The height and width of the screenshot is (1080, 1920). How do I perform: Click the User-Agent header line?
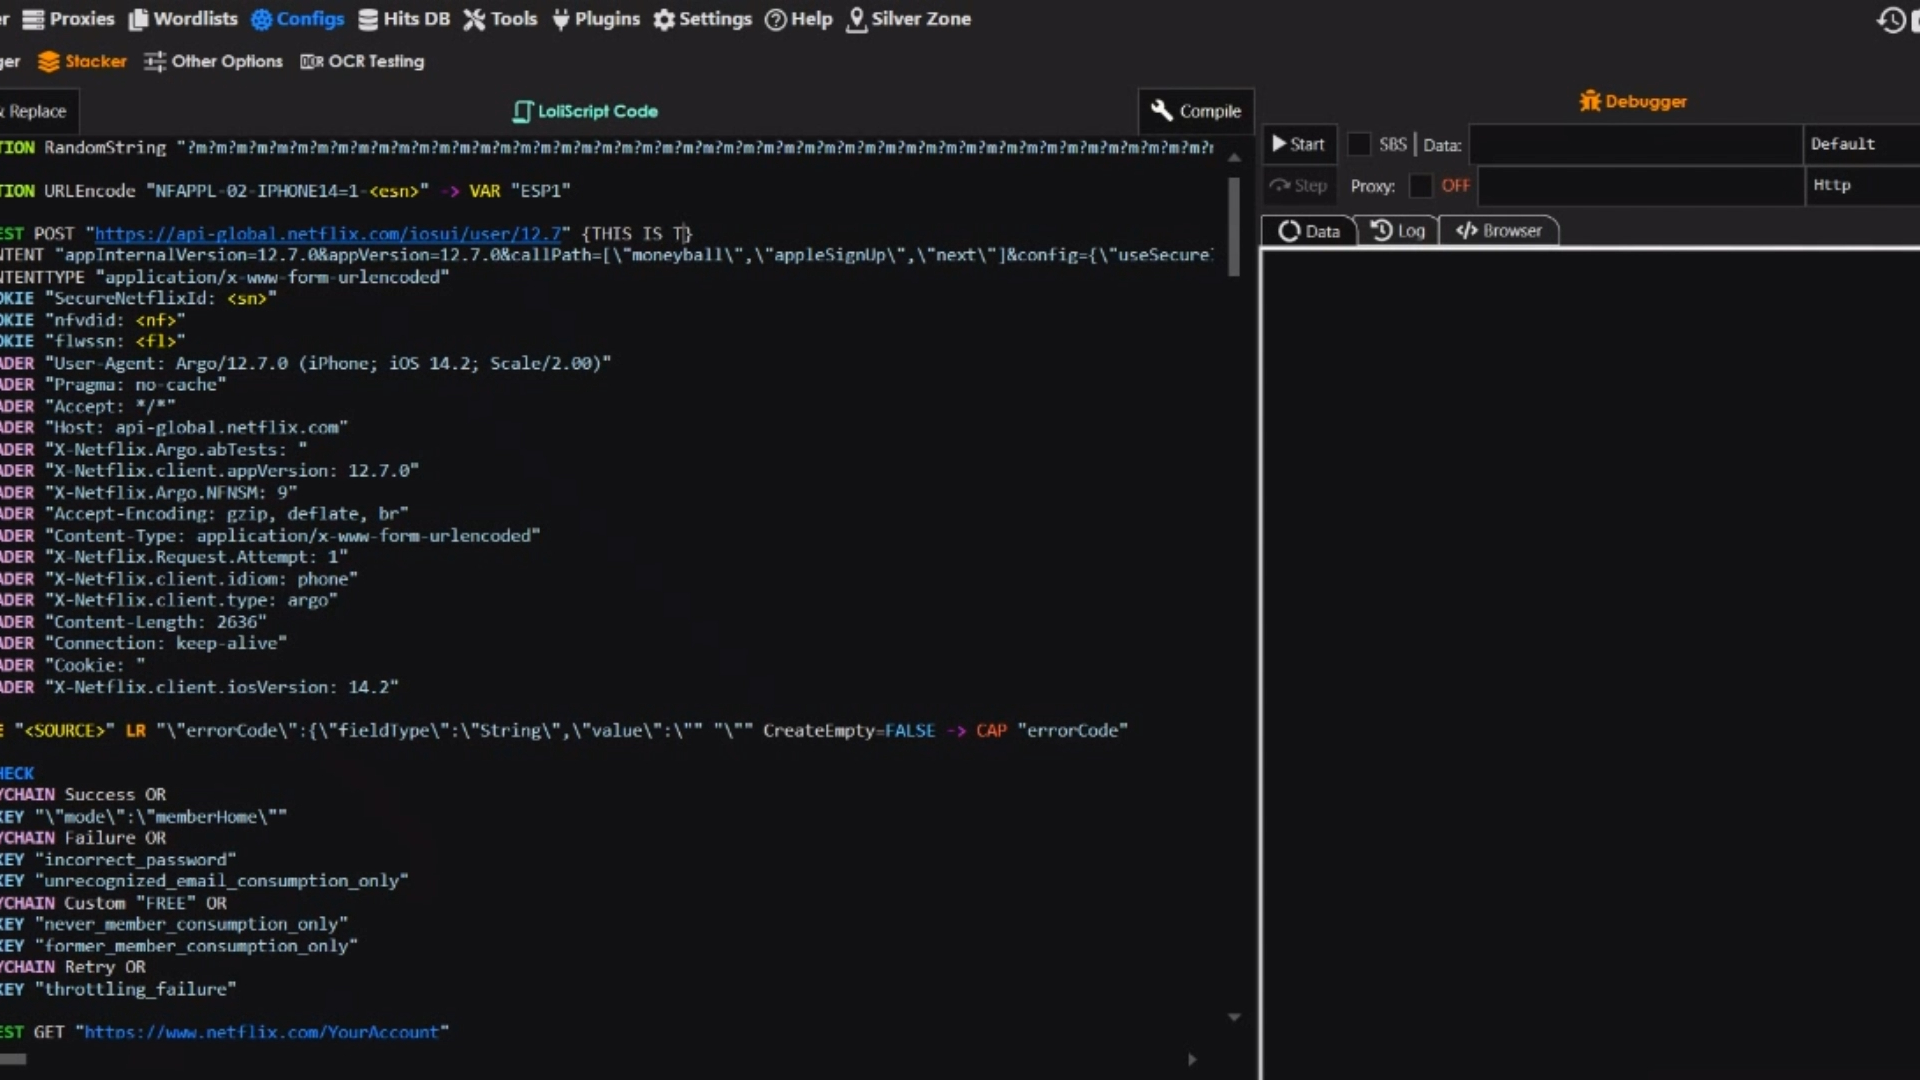click(x=305, y=363)
